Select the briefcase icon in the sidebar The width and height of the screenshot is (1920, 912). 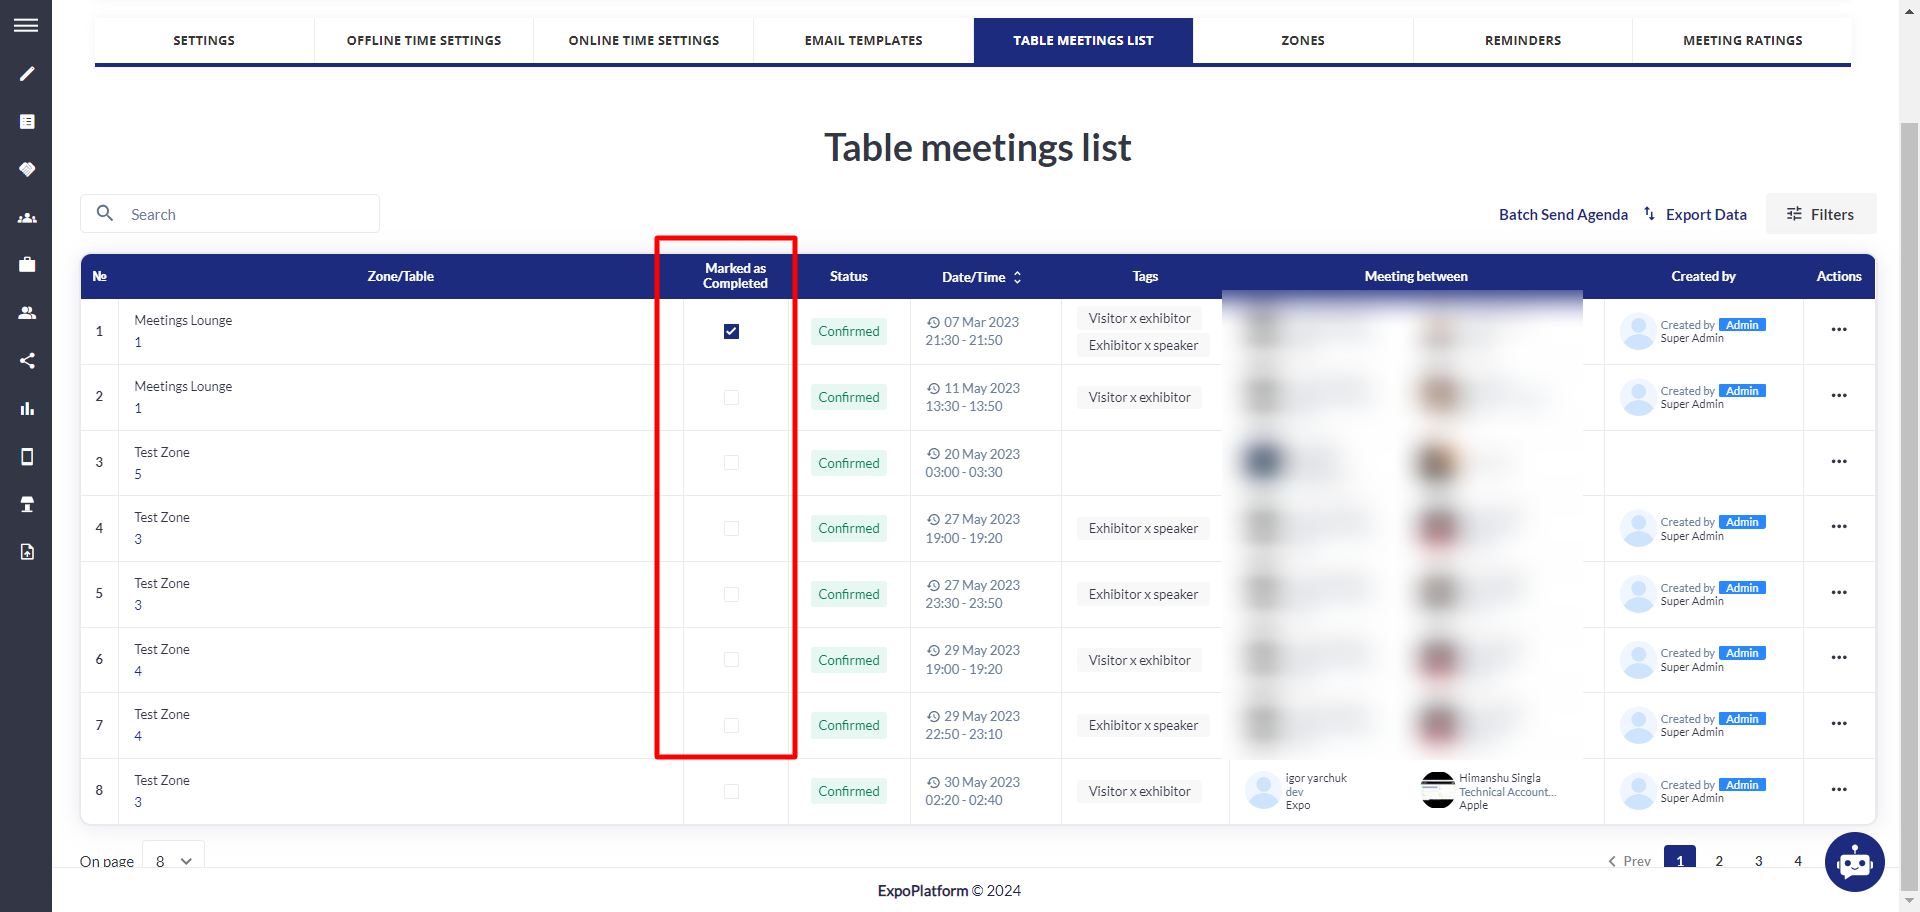tap(26, 264)
